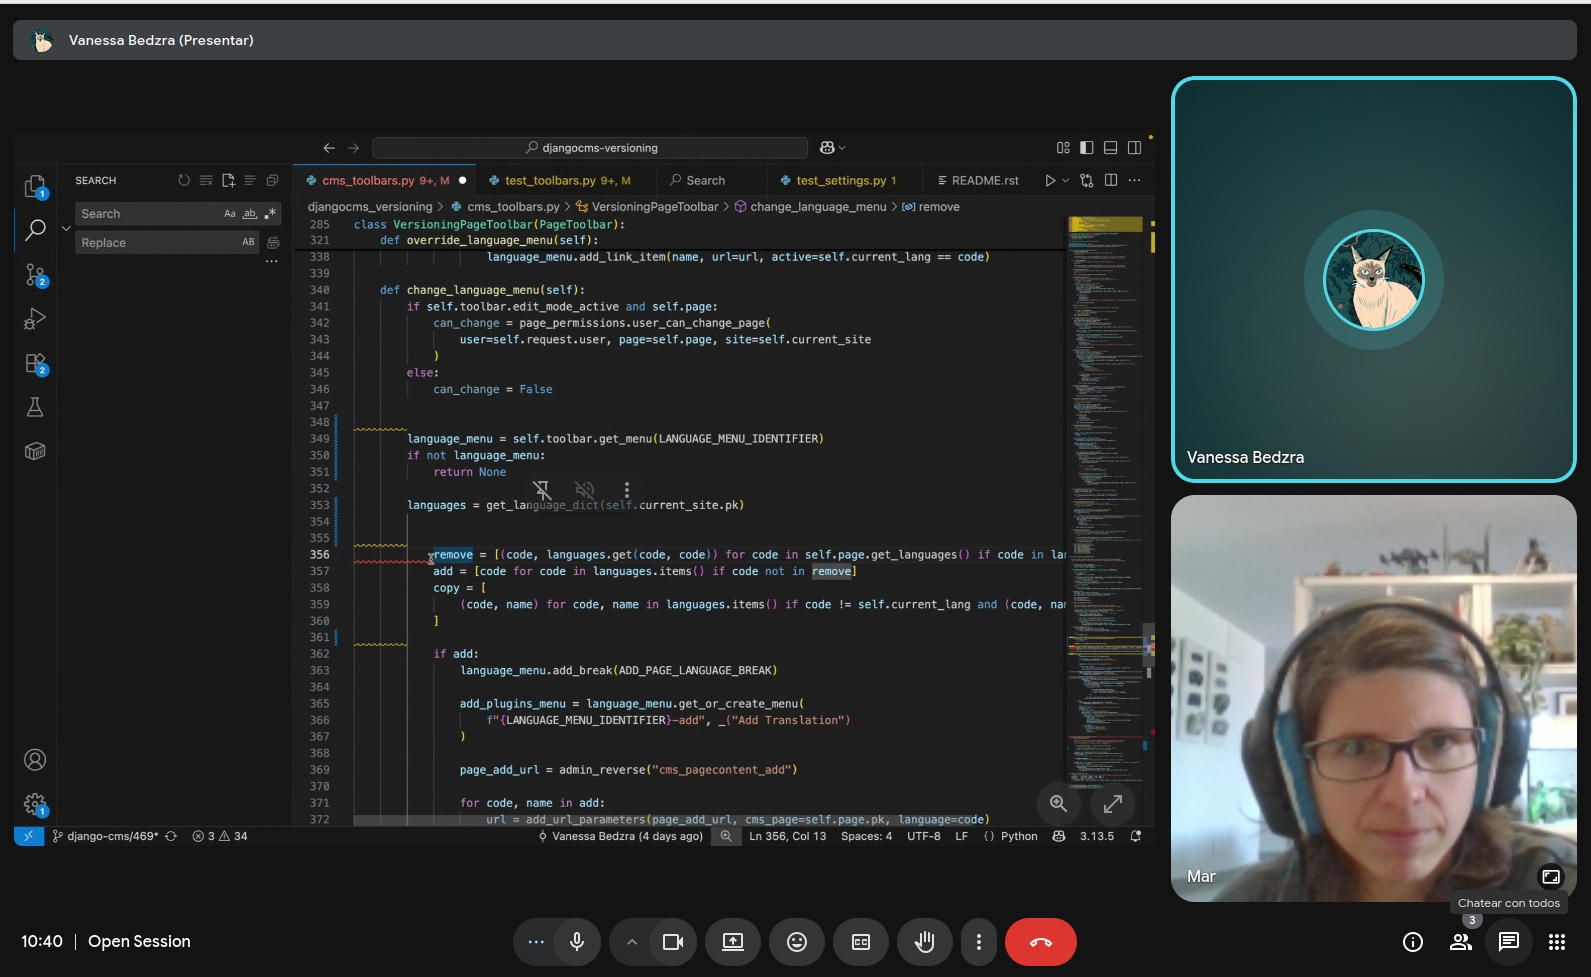Switch to test_settings.py tab
The width and height of the screenshot is (1591, 977).
point(846,181)
